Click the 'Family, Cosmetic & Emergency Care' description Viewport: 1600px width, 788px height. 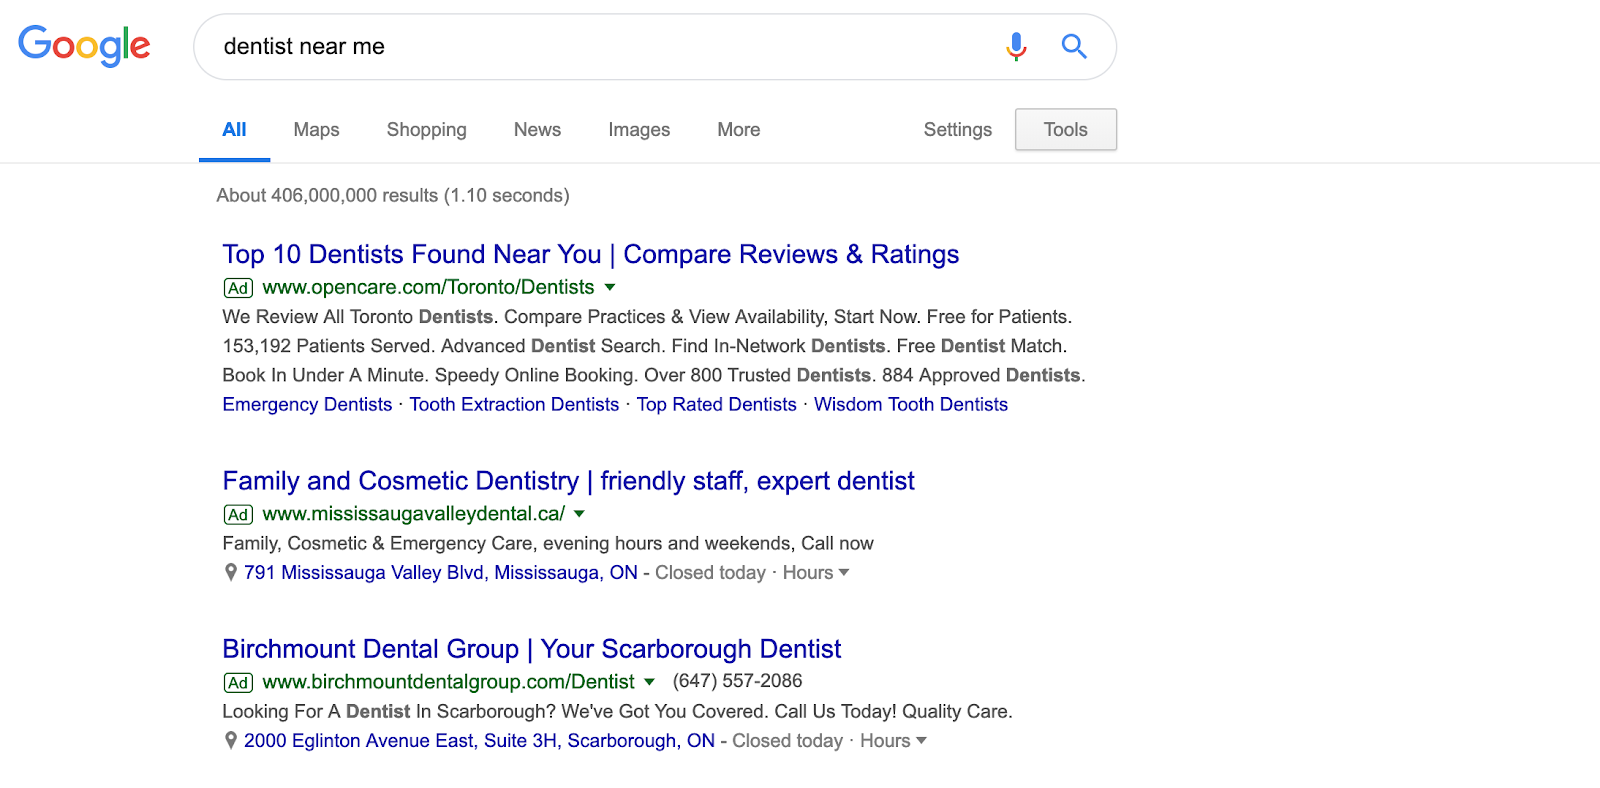tap(548, 544)
